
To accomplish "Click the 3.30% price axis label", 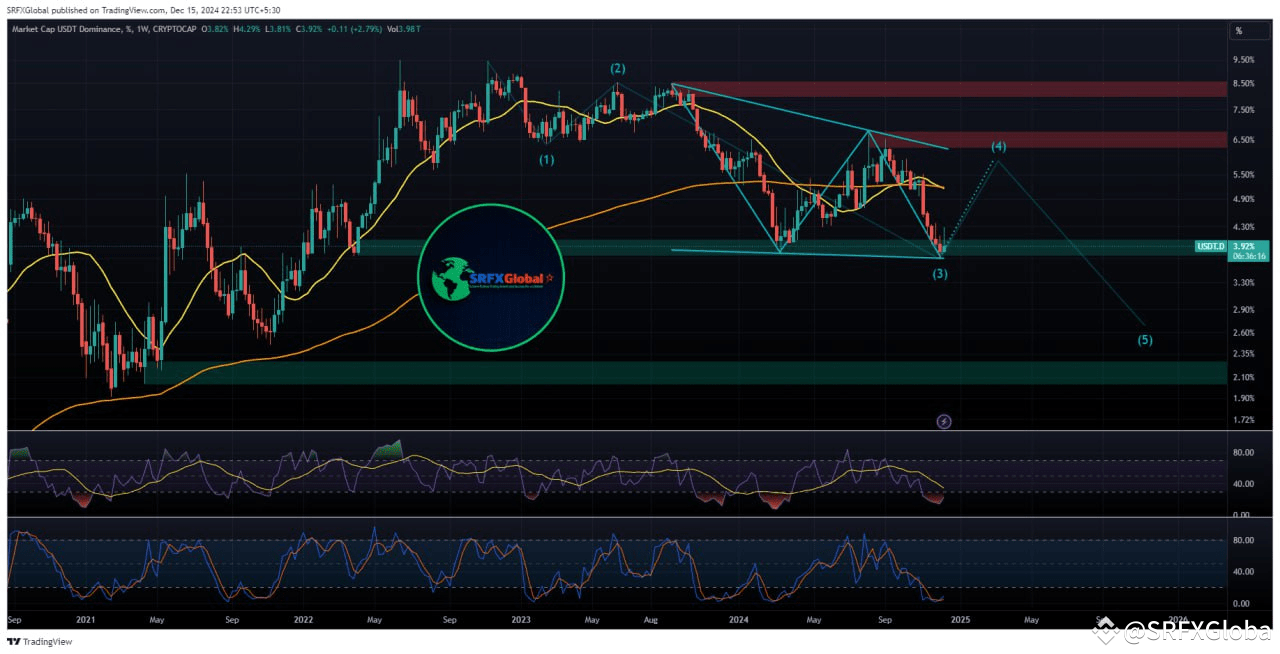I will [x=1244, y=282].
